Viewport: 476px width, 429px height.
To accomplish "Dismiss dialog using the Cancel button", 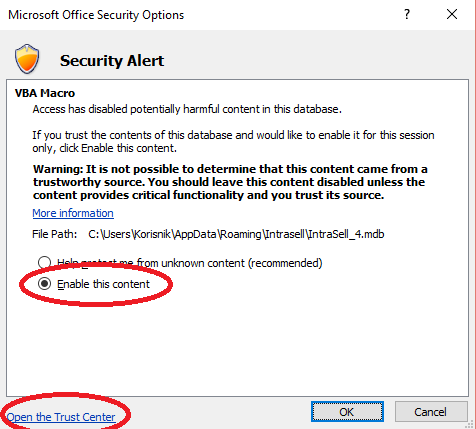I will pos(431,412).
